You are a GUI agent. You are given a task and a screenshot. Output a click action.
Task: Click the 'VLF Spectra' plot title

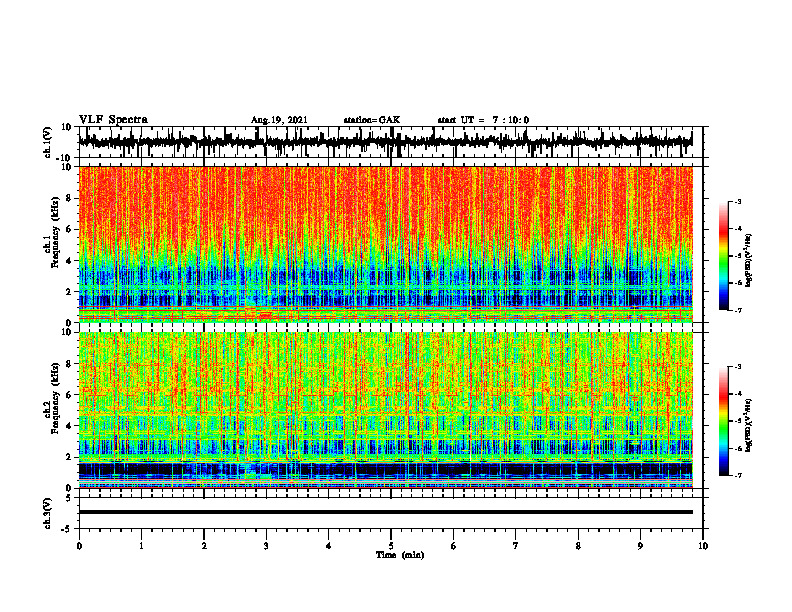point(113,120)
